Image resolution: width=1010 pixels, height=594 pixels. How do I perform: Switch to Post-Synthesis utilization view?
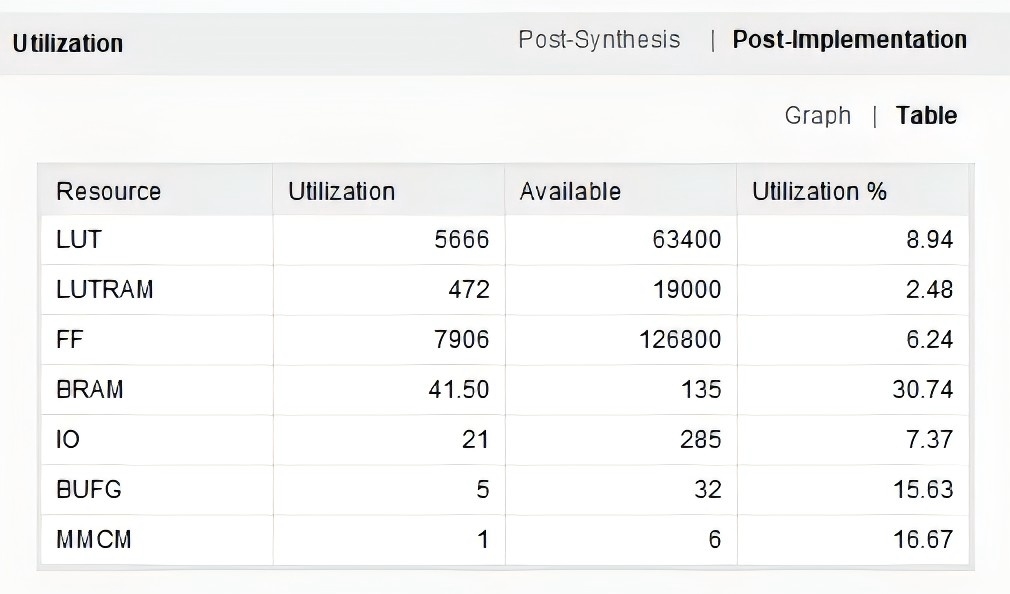(599, 40)
